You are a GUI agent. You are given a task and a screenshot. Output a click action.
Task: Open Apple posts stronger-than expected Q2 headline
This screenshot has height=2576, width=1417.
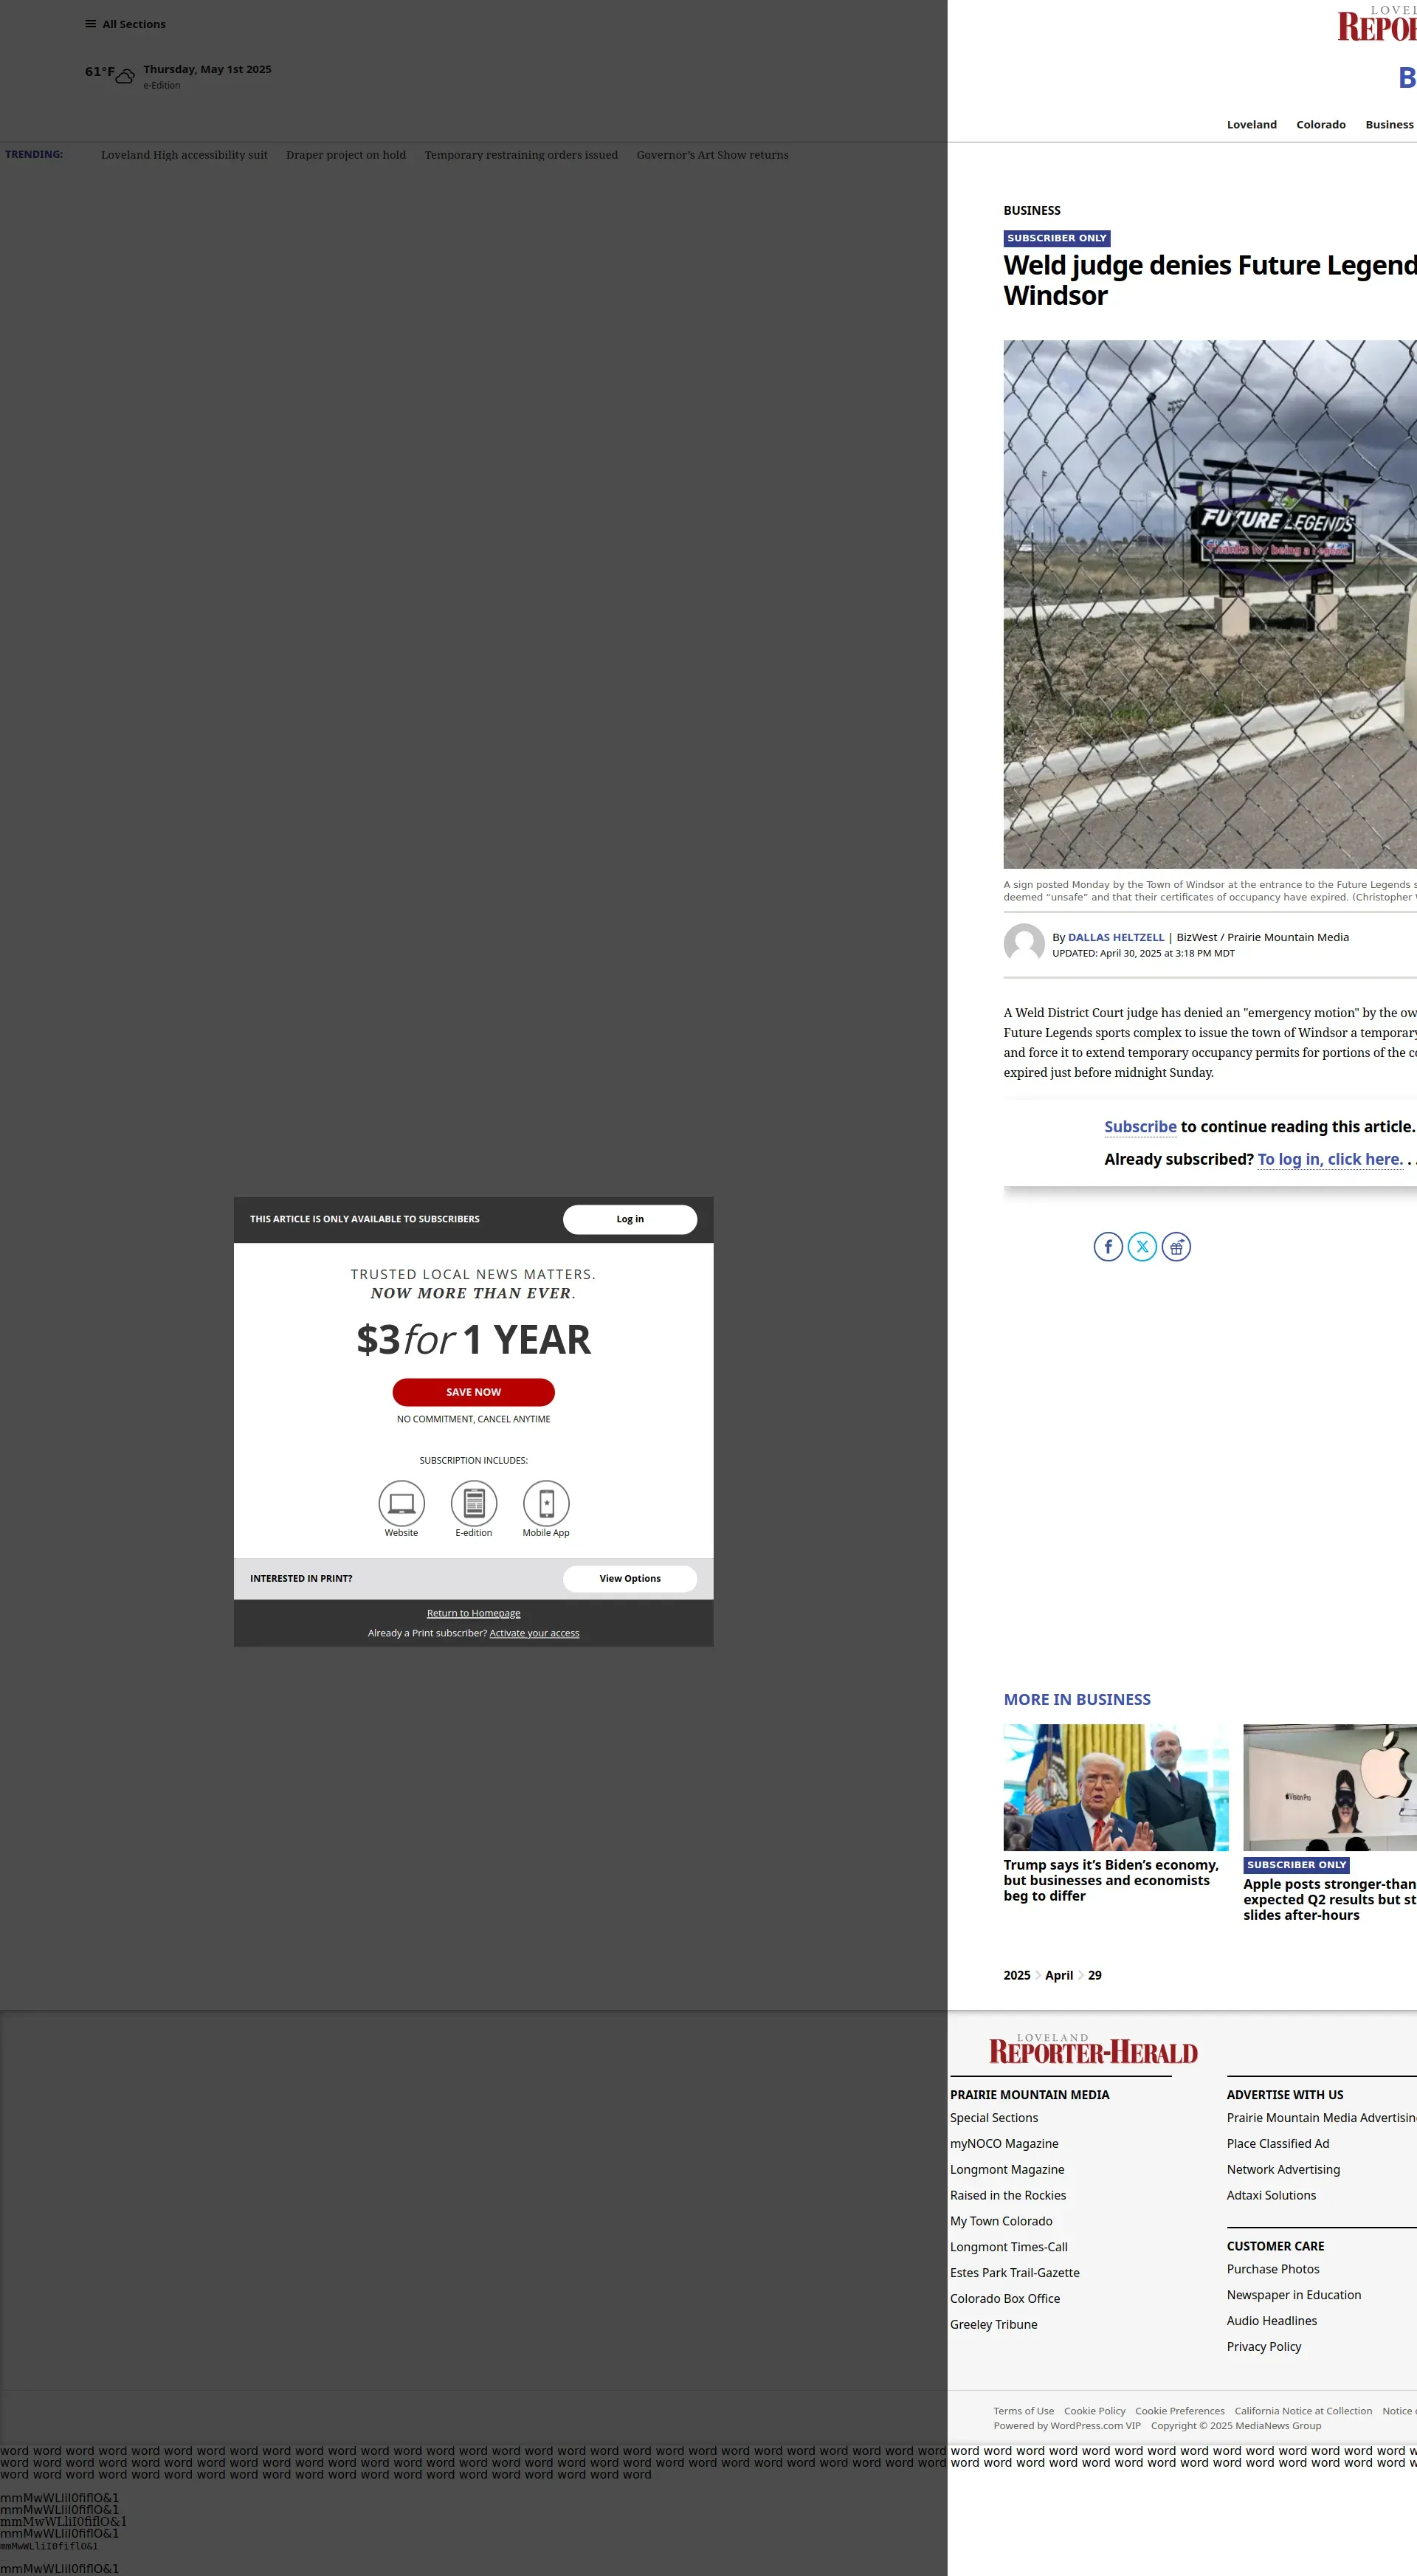pyautogui.click(x=1330, y=1899)
